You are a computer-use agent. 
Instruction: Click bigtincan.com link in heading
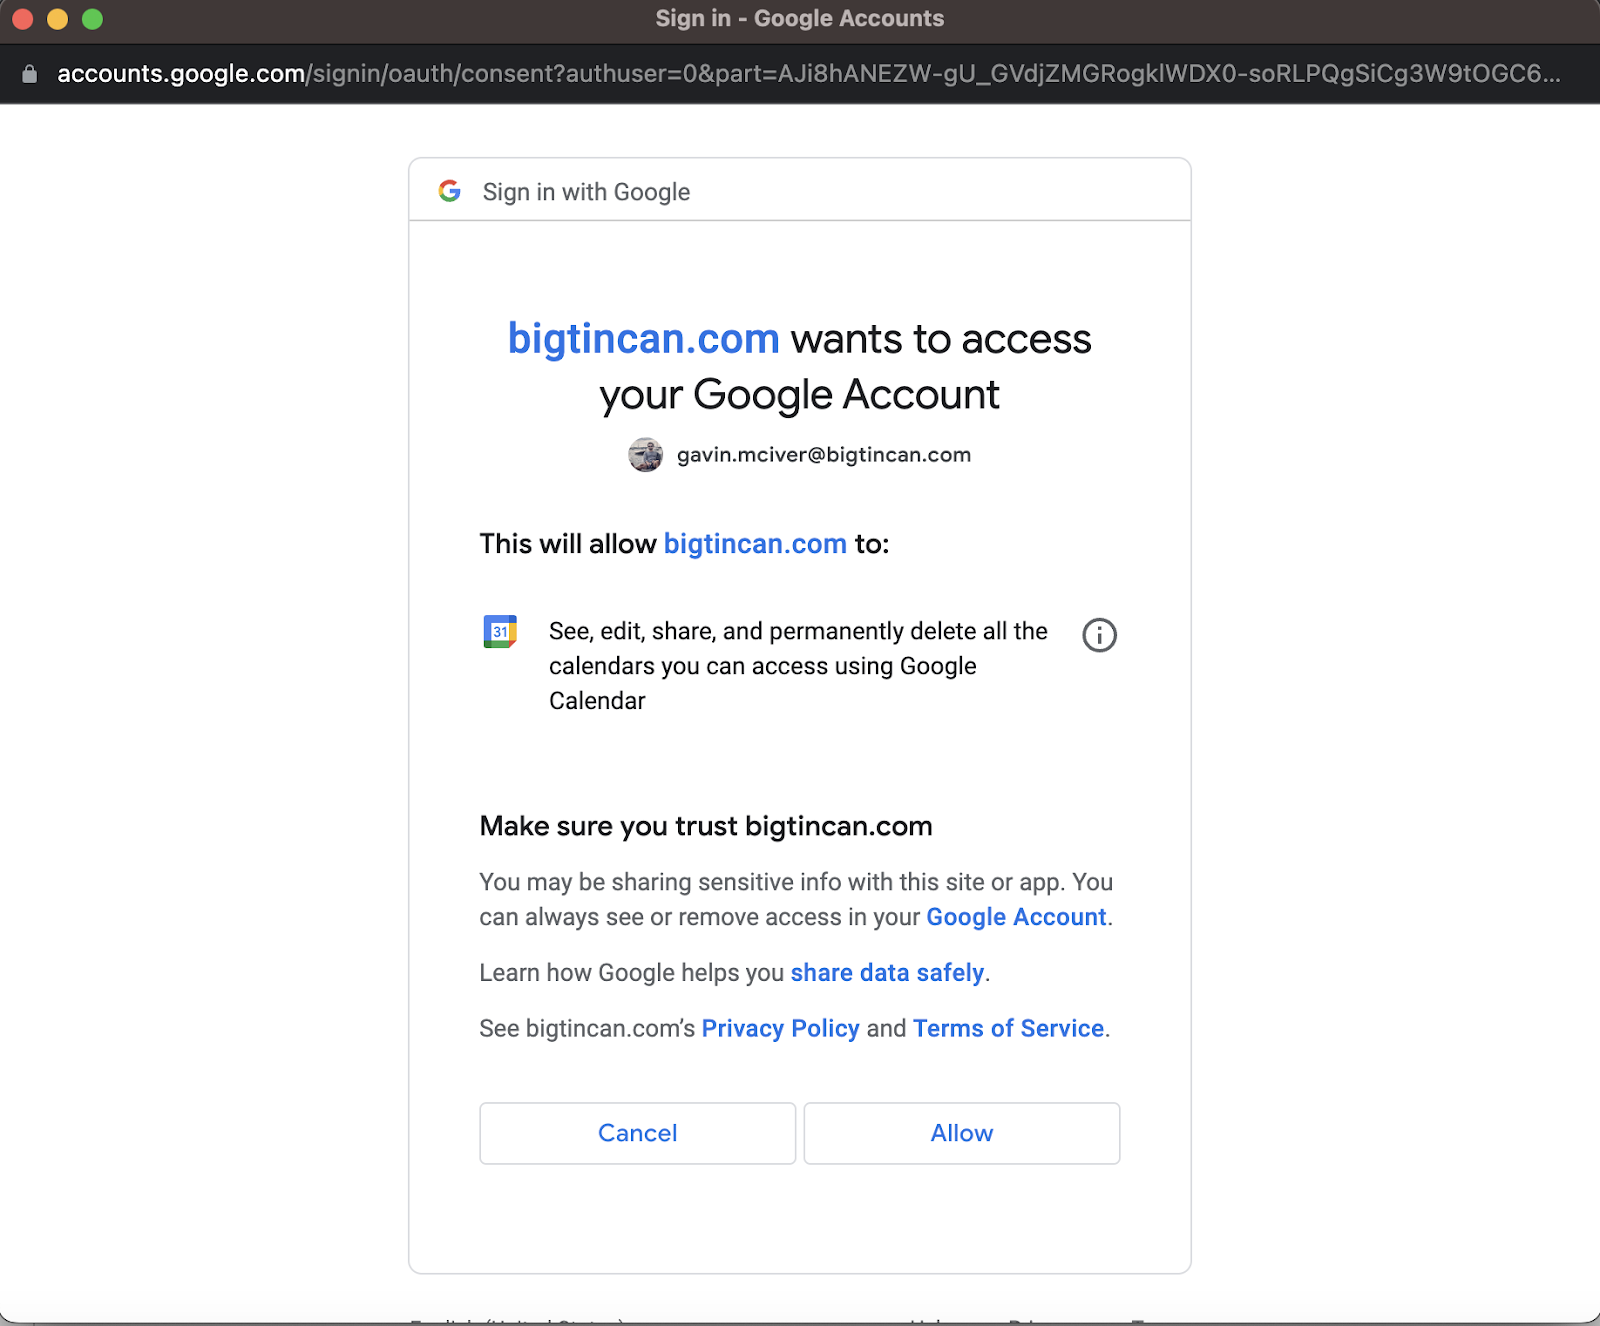click(x=644, y=339)
